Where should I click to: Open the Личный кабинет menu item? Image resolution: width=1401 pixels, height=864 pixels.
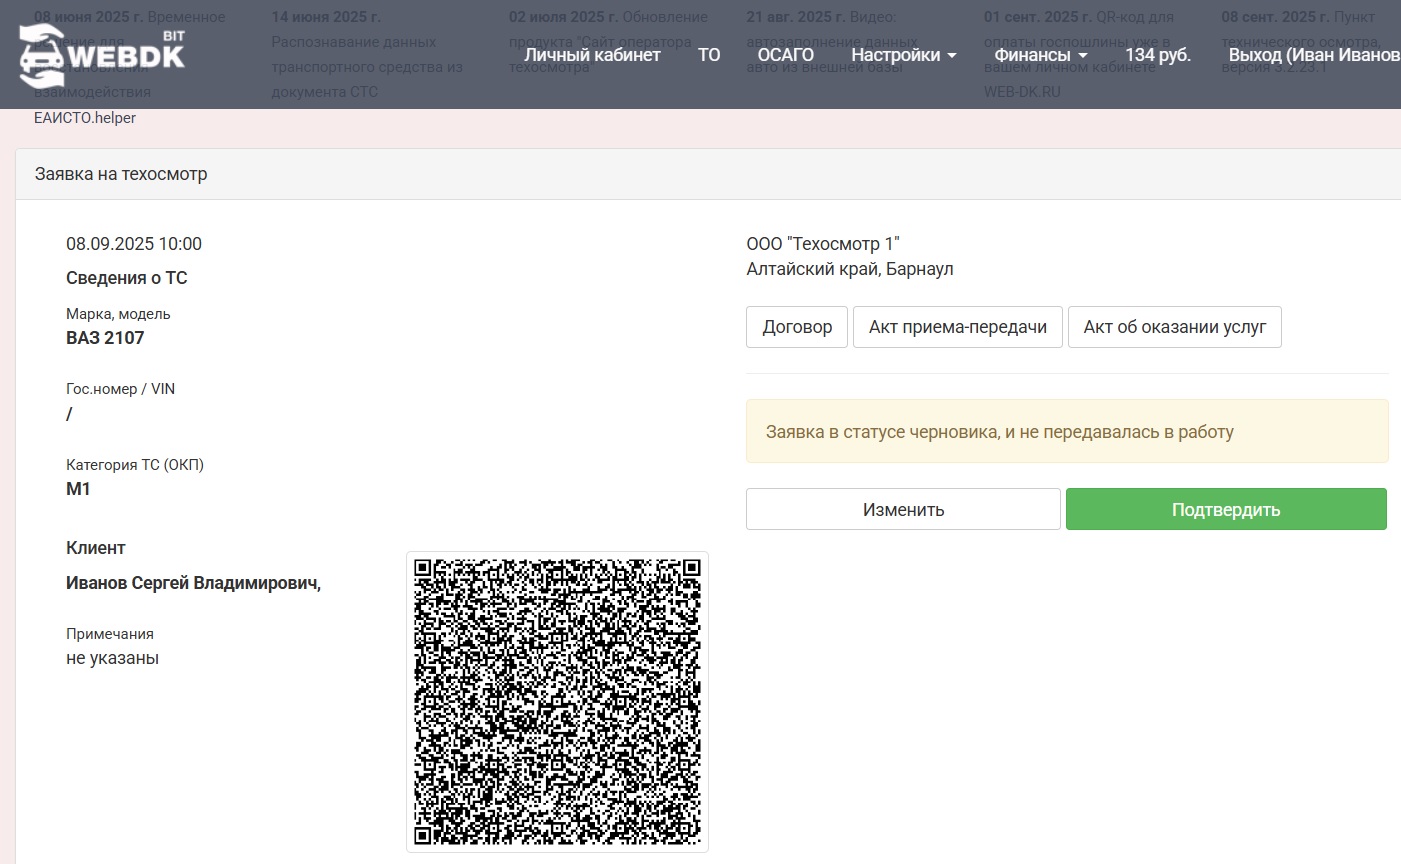click(x=592, y=55)
